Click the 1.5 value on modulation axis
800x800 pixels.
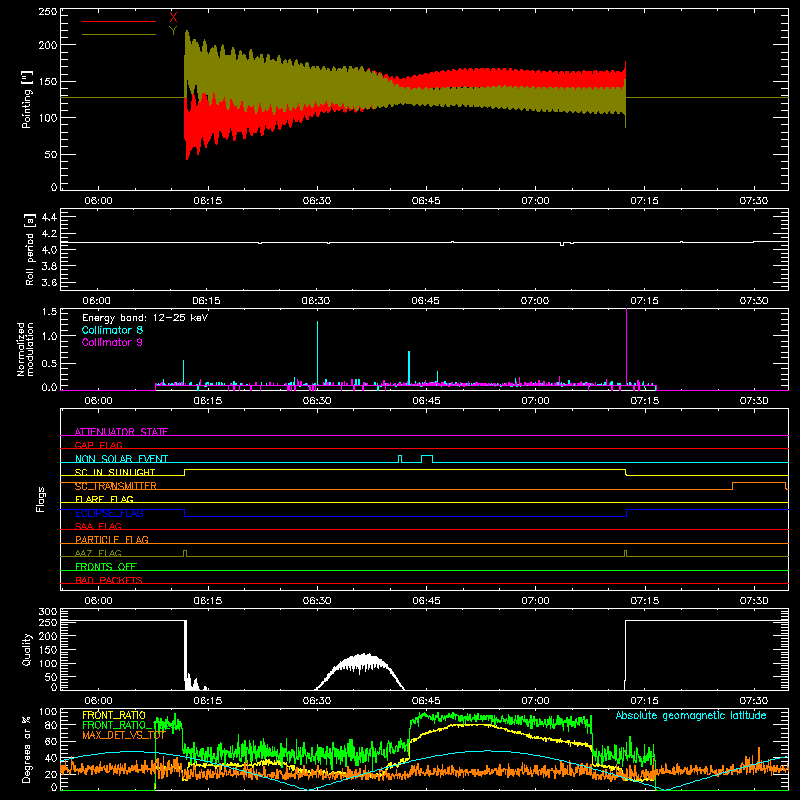[x=49, y=312]
